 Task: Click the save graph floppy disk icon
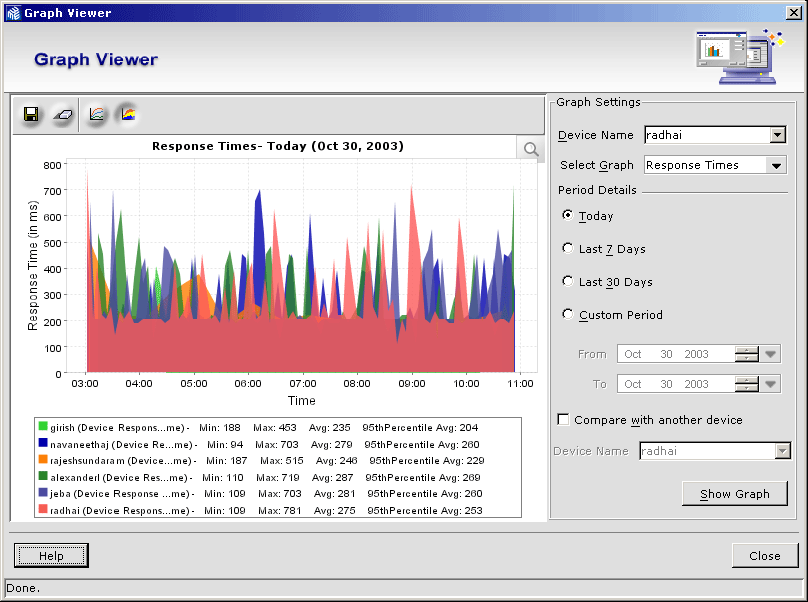tap(32, 115)
